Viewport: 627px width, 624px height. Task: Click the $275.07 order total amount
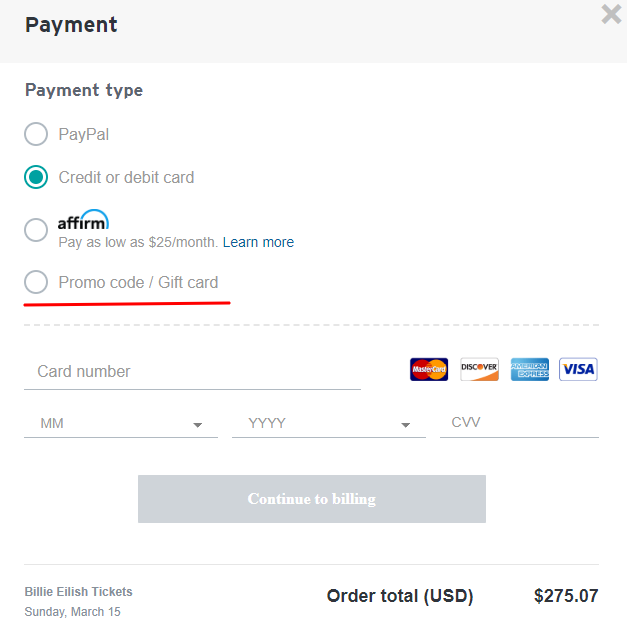coord(566,596)
